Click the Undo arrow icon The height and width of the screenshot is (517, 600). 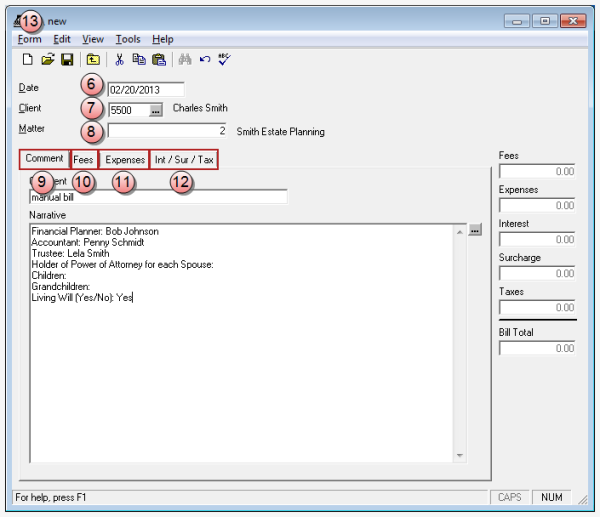tap(204, 60)
